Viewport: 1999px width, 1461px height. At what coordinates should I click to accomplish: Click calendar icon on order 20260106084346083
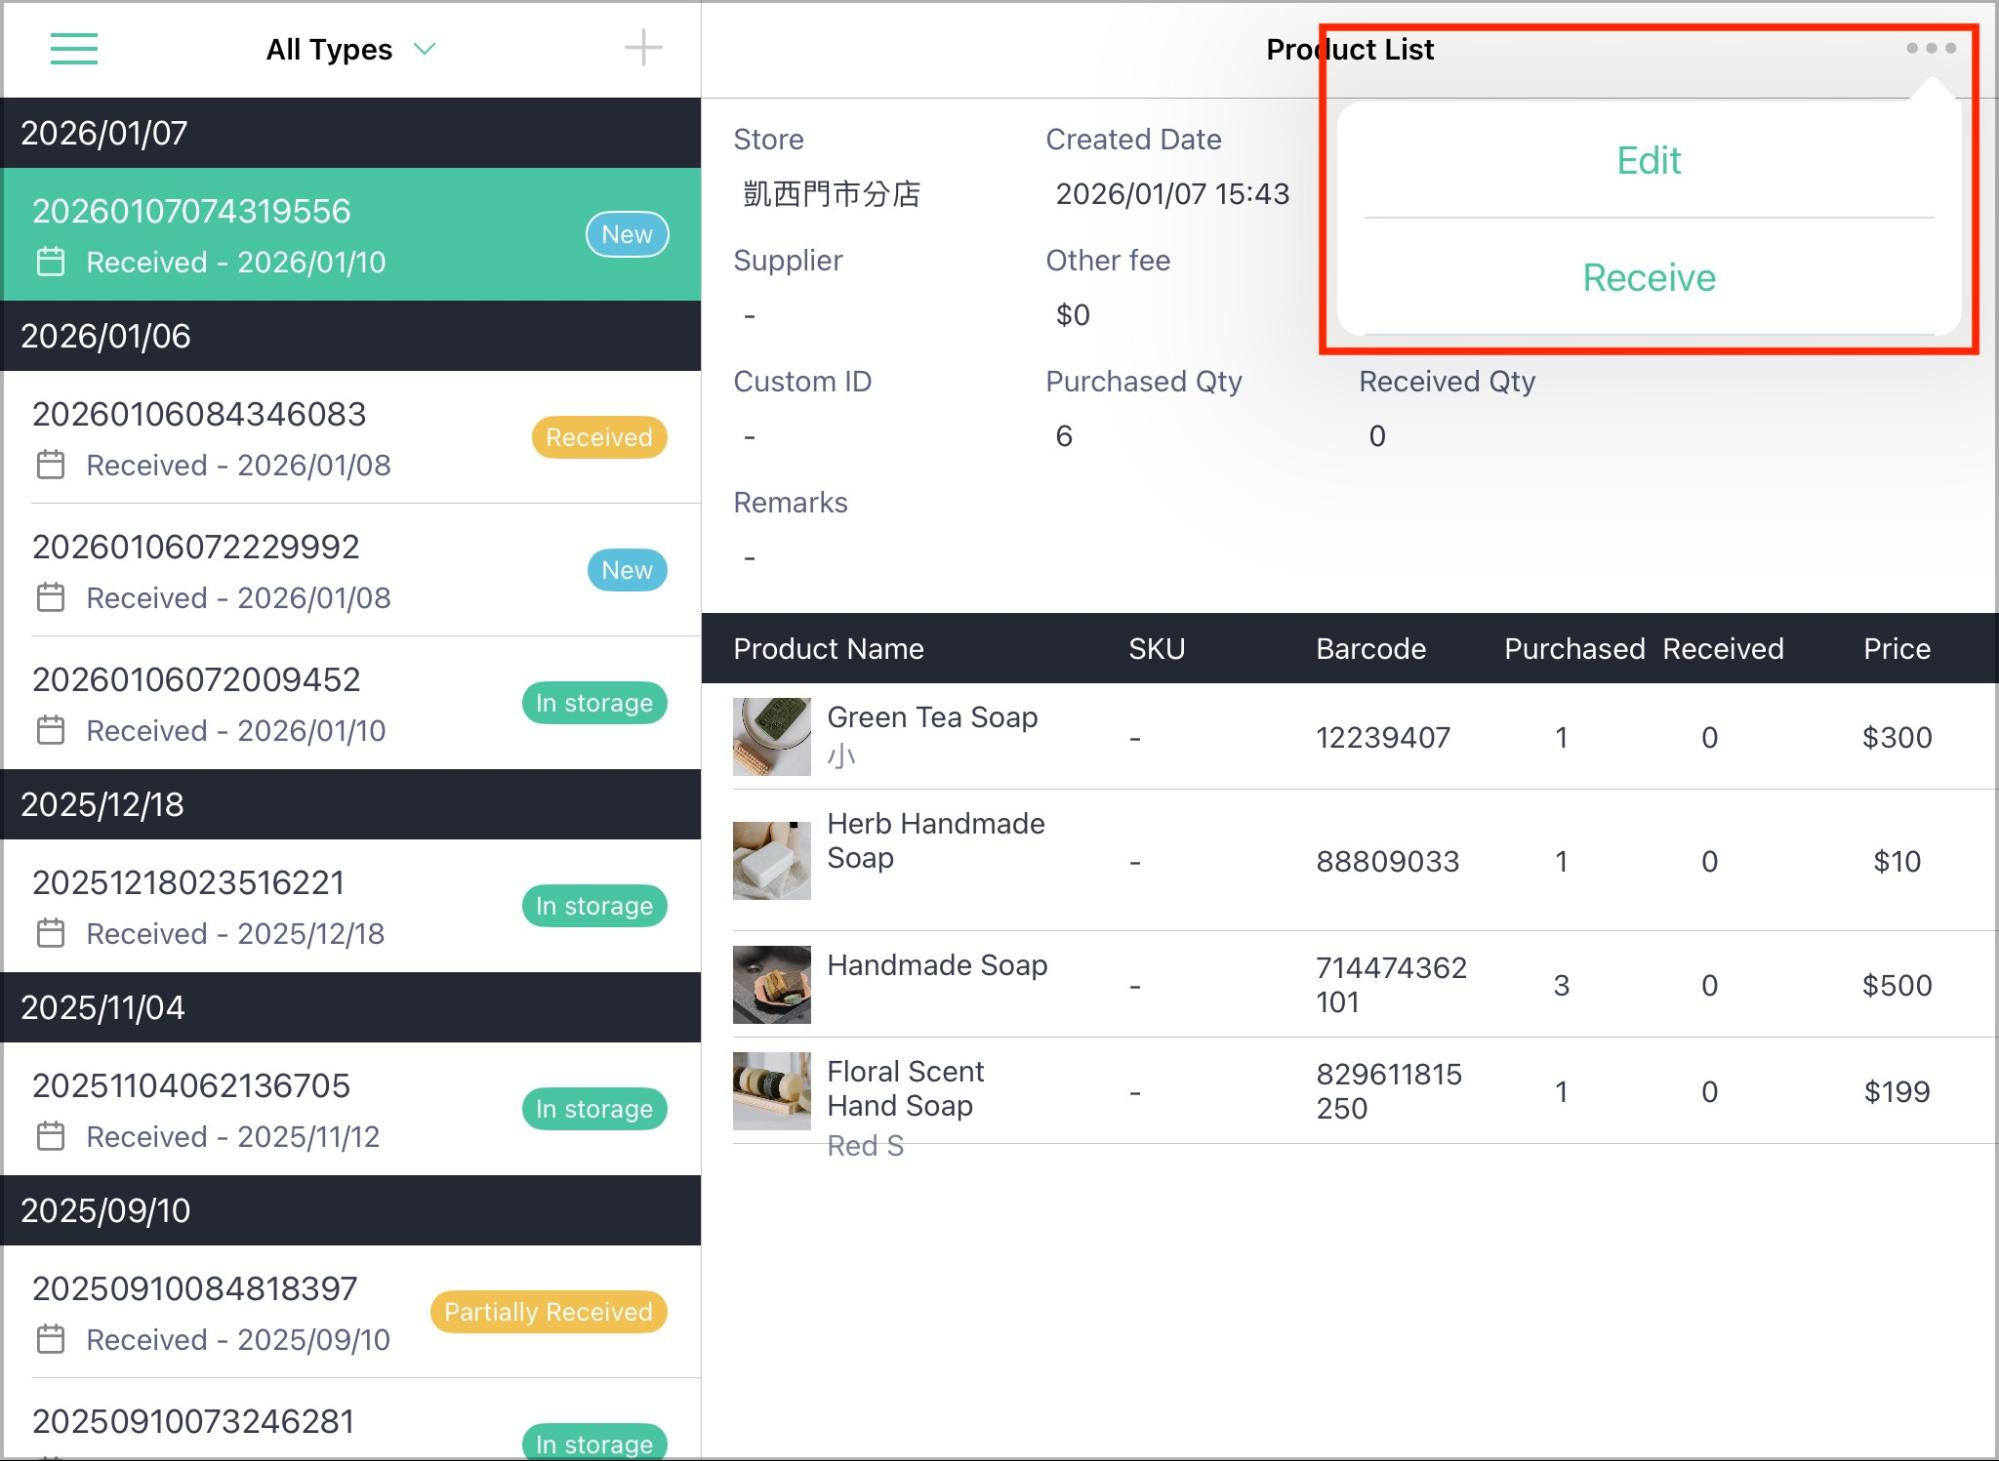click(x=51, y=465)
